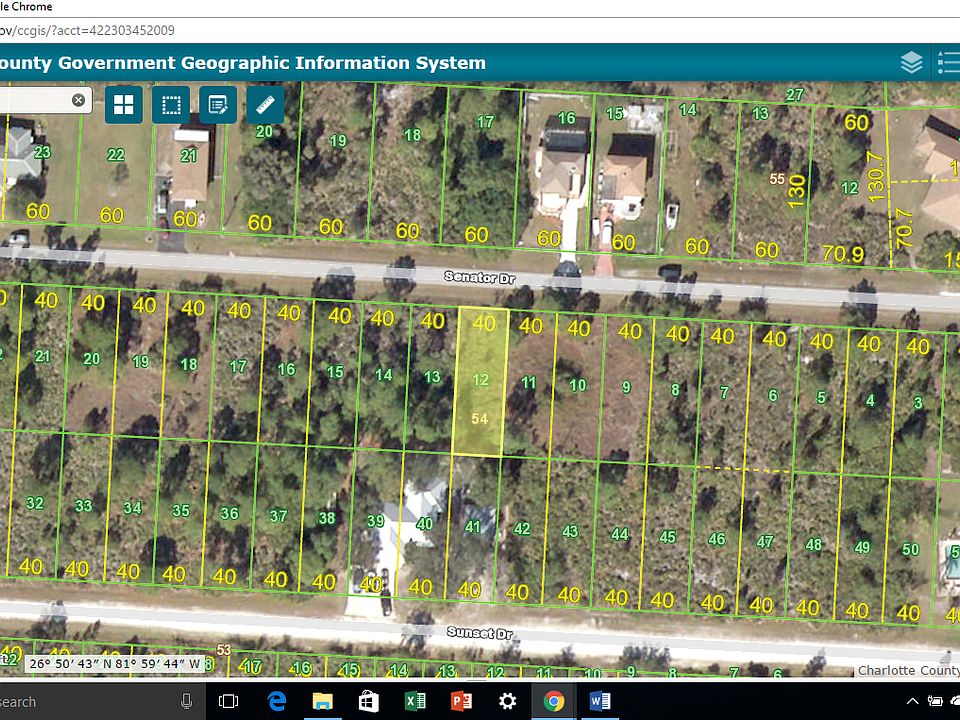Screen dimensions: 960x720
Task: Open the legend list panel
Action: pyautogui.click(x=948, y=62)
